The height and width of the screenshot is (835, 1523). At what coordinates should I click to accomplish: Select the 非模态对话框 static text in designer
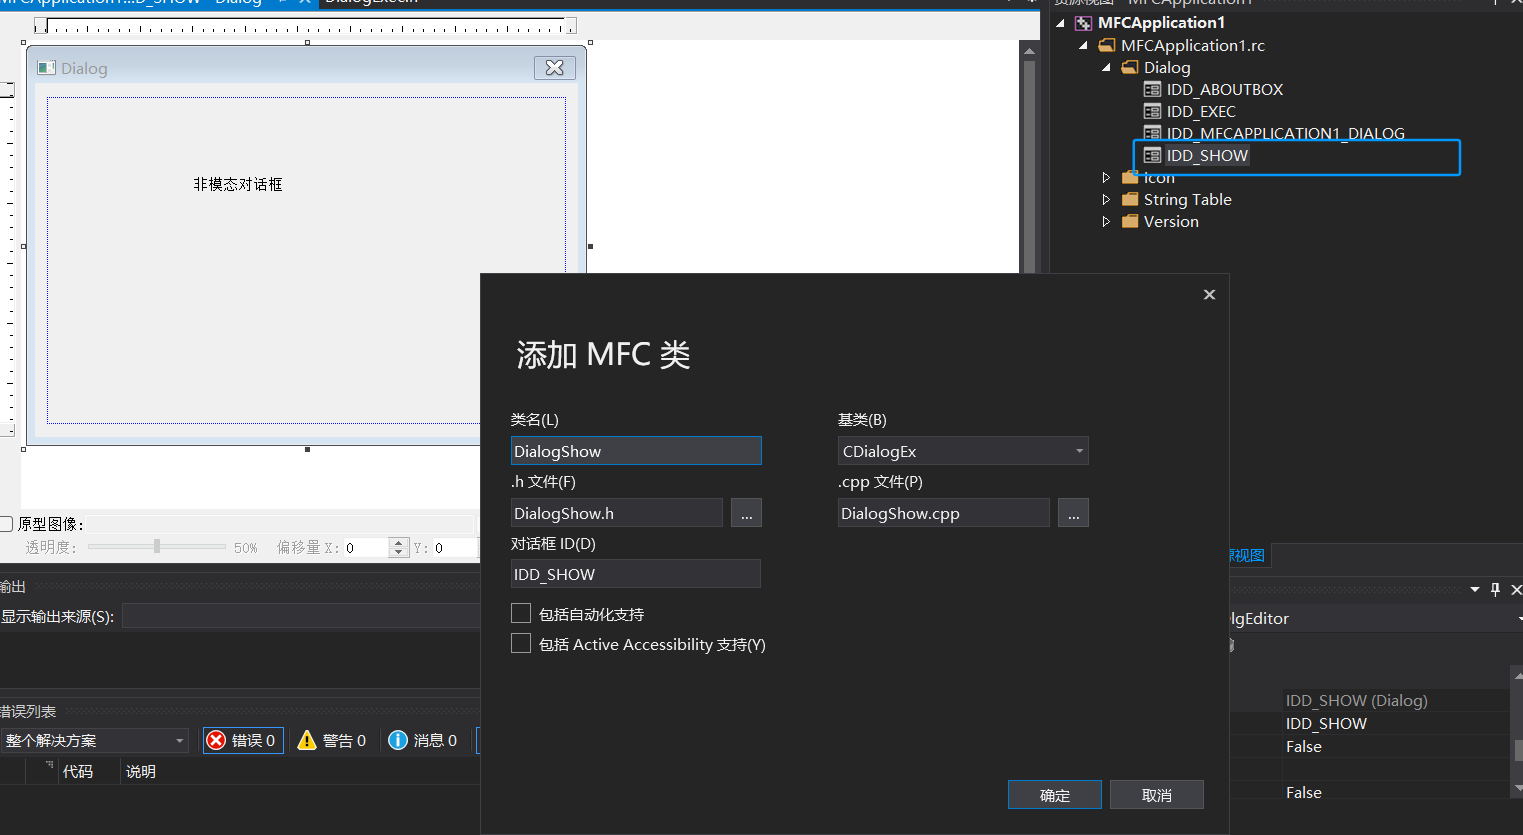click(238, 184)
